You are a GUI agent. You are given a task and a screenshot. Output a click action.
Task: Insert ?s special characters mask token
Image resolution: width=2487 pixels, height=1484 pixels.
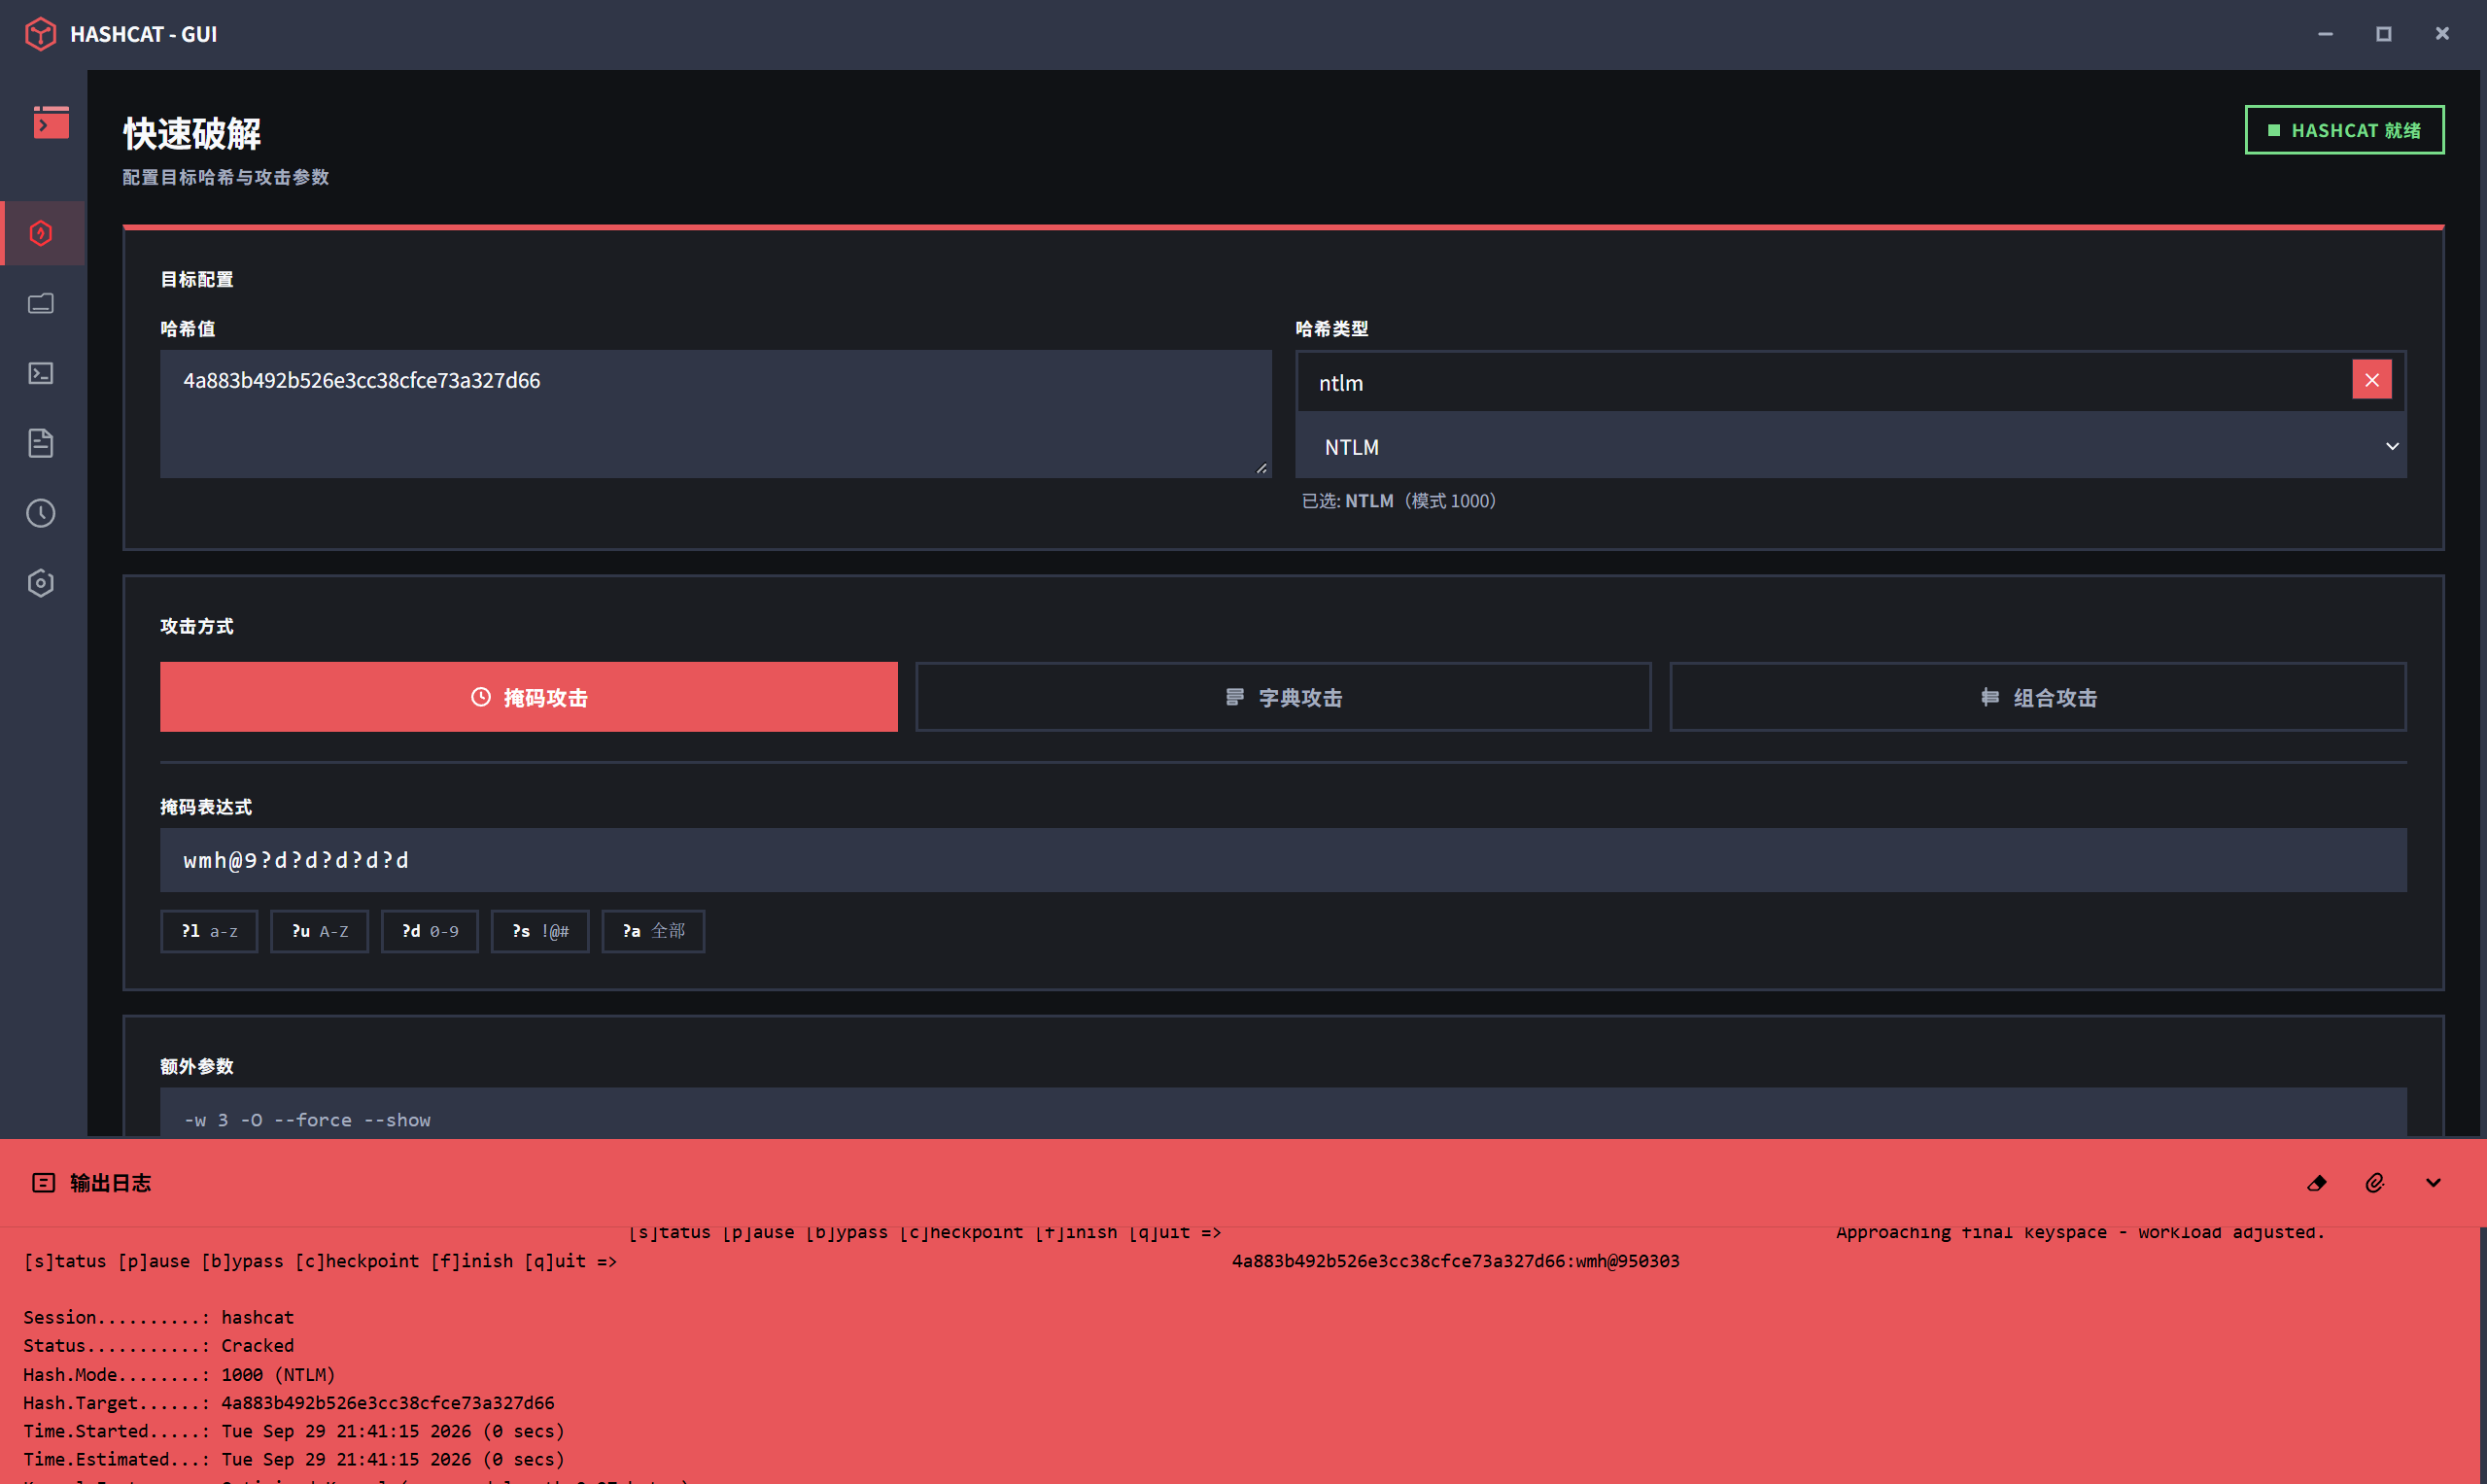pos(540,931)
